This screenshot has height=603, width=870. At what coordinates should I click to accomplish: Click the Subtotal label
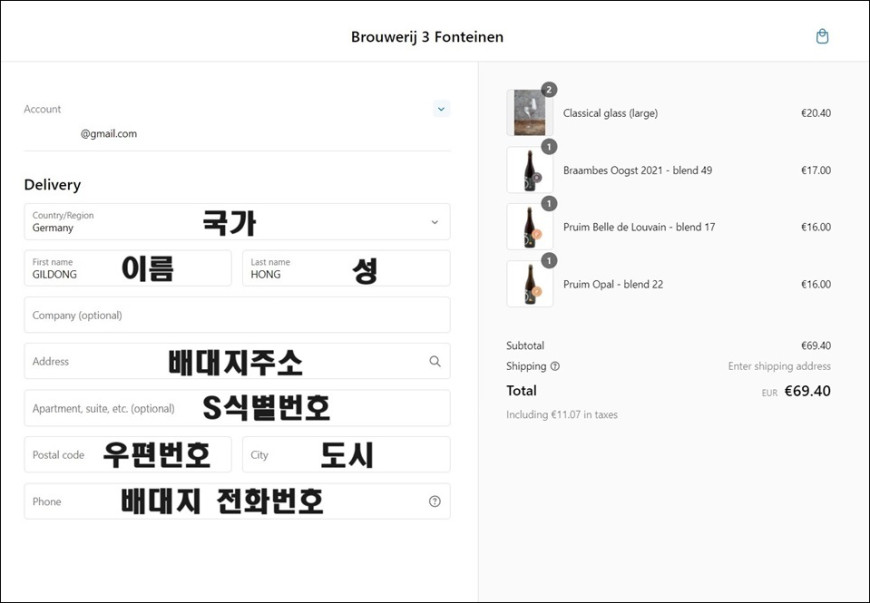tap(525, 346)
